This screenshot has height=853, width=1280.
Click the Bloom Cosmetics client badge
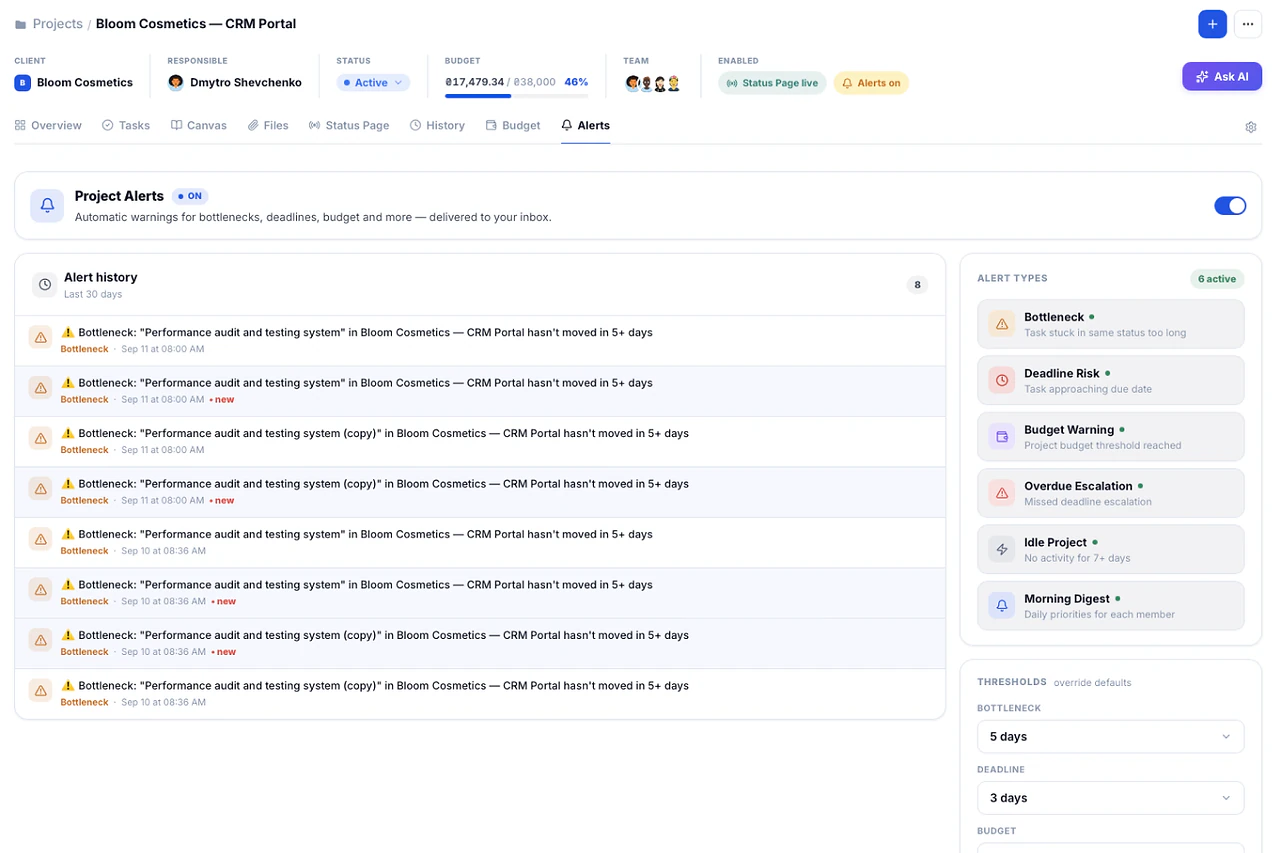(x=22, y=83)
